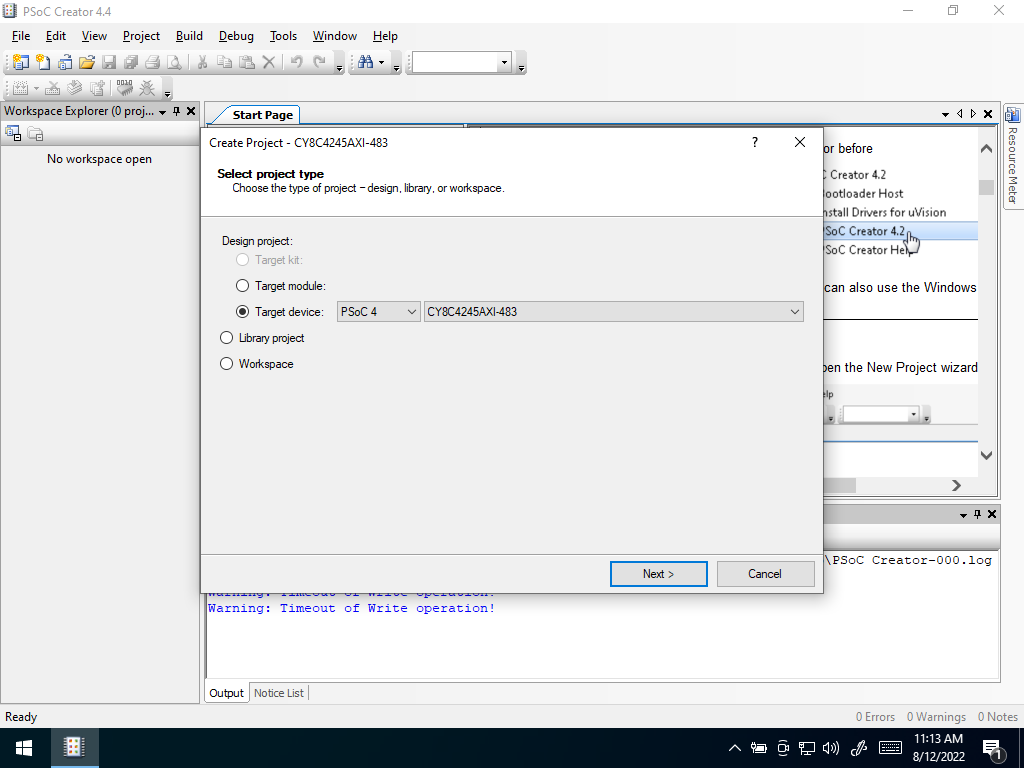1024x768 pixels.
Task: Select the Target device radio button
Action: pos(242,312)
